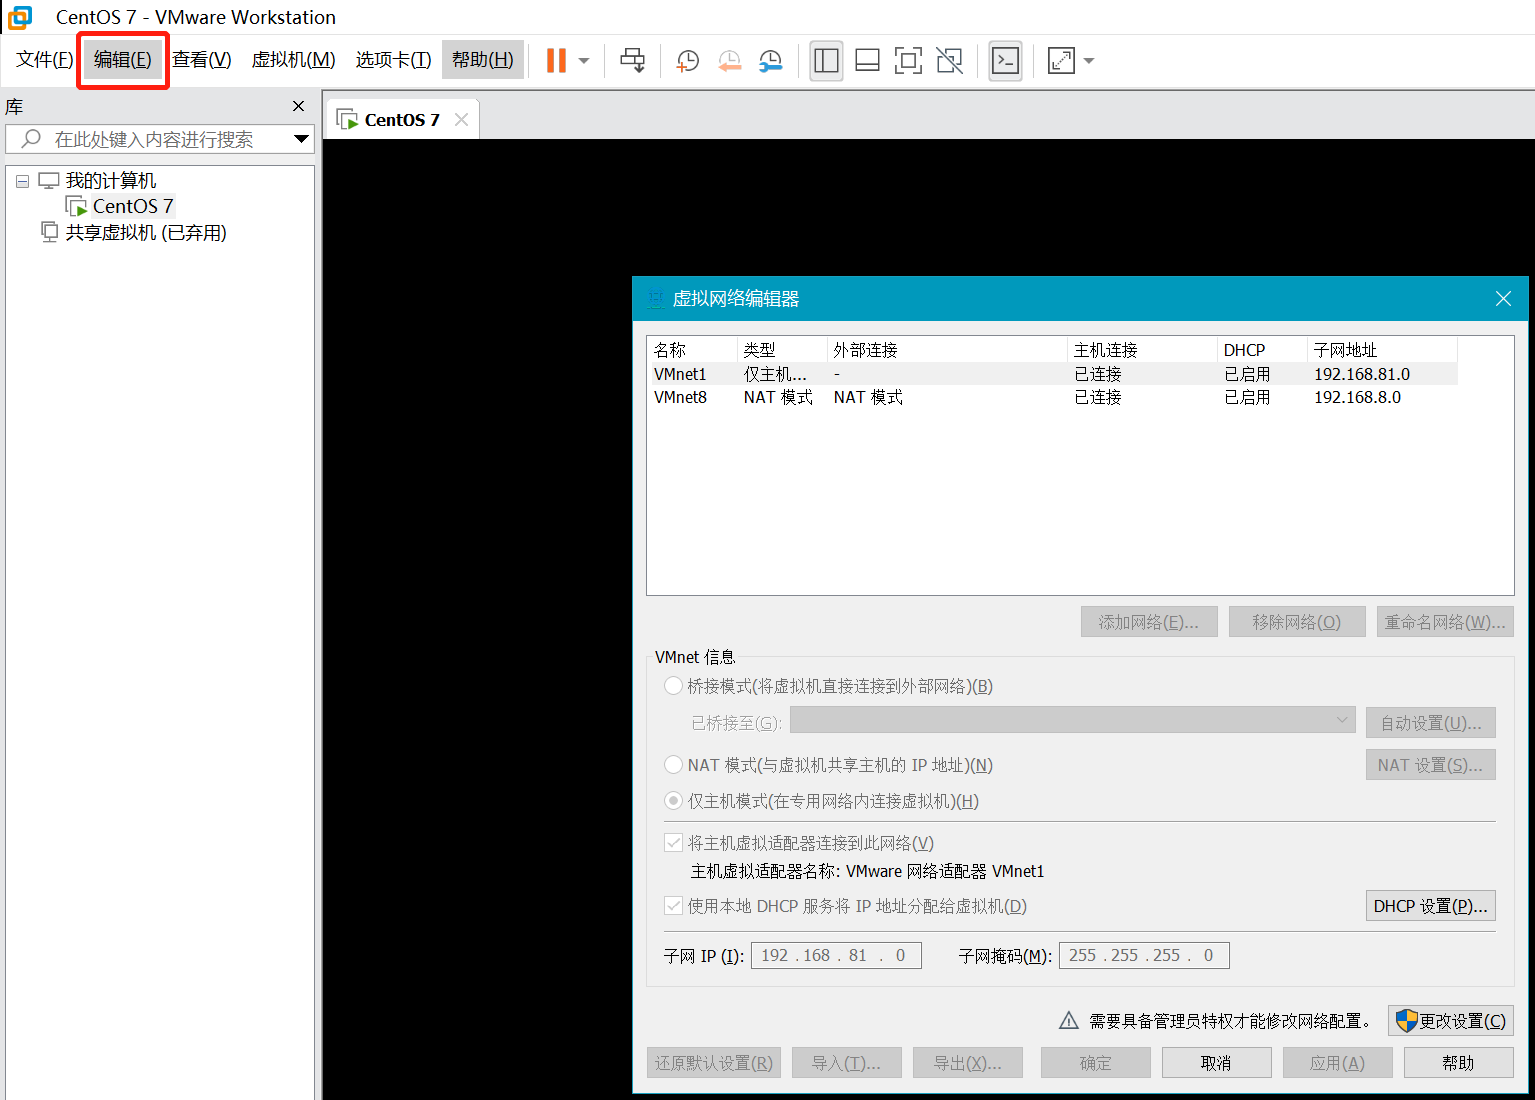This screenshot has height=1100, width=1535.
Task: Click the NAT 设置(S)... button
Action: 1431,765
